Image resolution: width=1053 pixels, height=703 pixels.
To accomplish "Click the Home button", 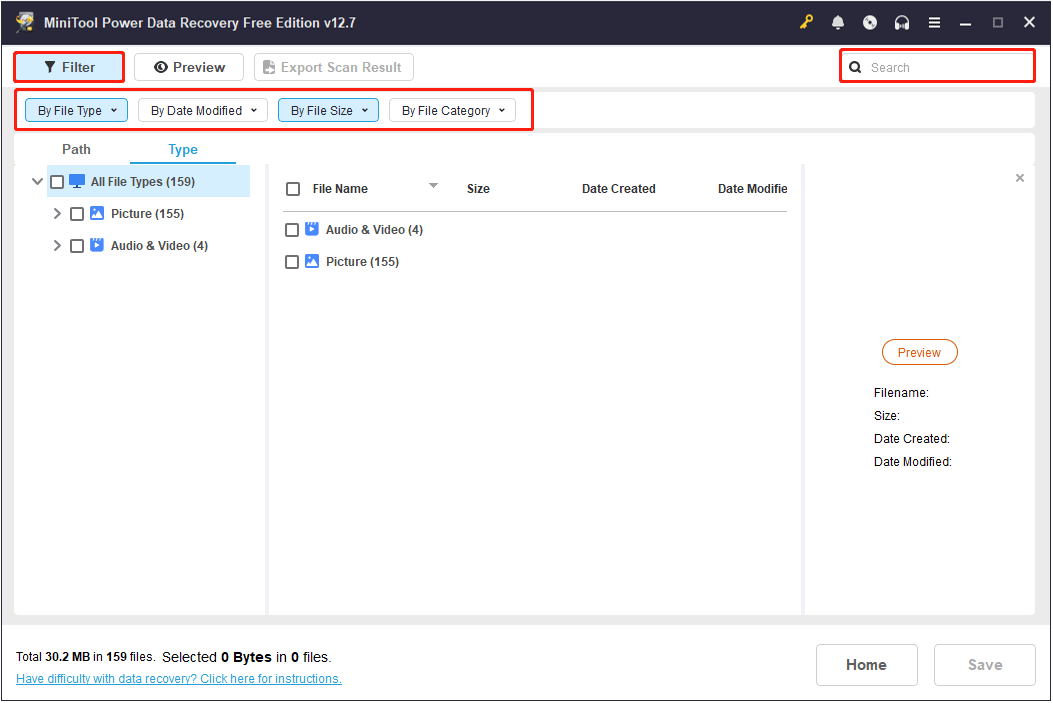I will (x=866, y=664).
